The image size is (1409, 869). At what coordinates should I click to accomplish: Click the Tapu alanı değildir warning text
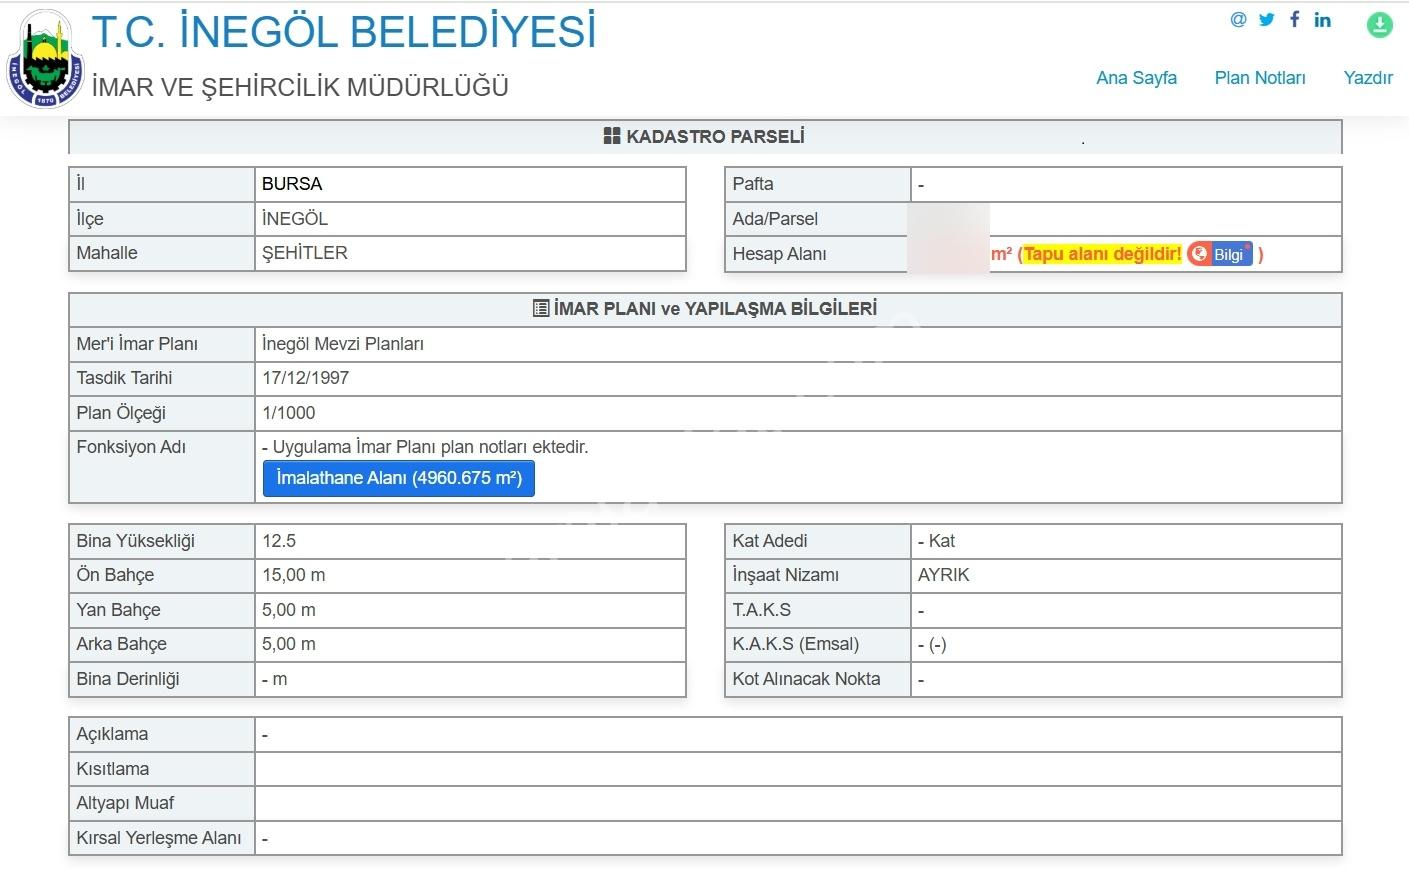tap(1103, 254)
